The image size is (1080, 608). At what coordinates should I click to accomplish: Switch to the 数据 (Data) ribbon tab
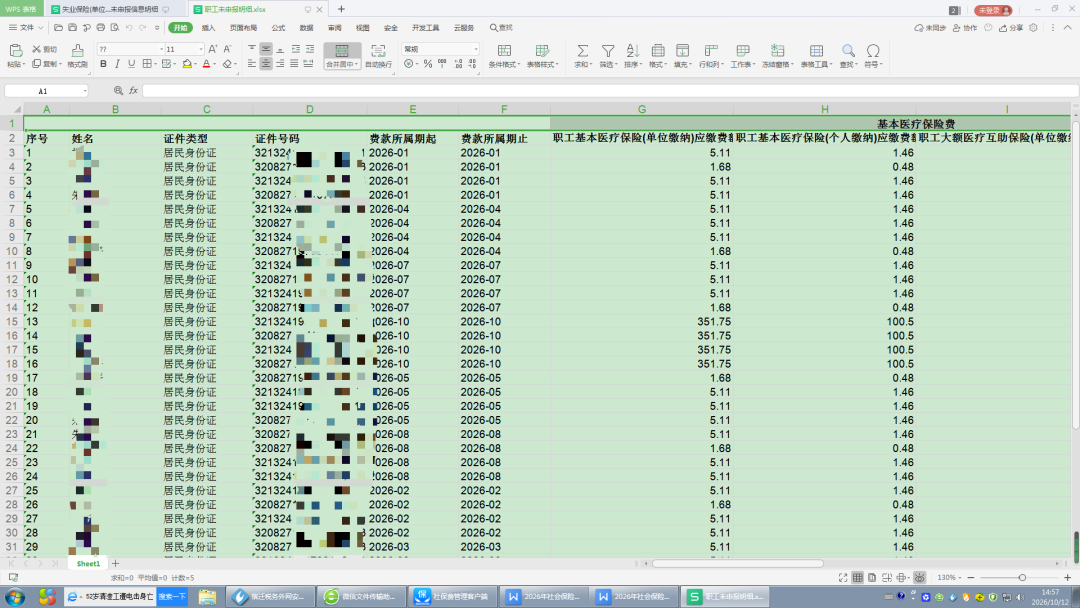[x=307, y=28]
